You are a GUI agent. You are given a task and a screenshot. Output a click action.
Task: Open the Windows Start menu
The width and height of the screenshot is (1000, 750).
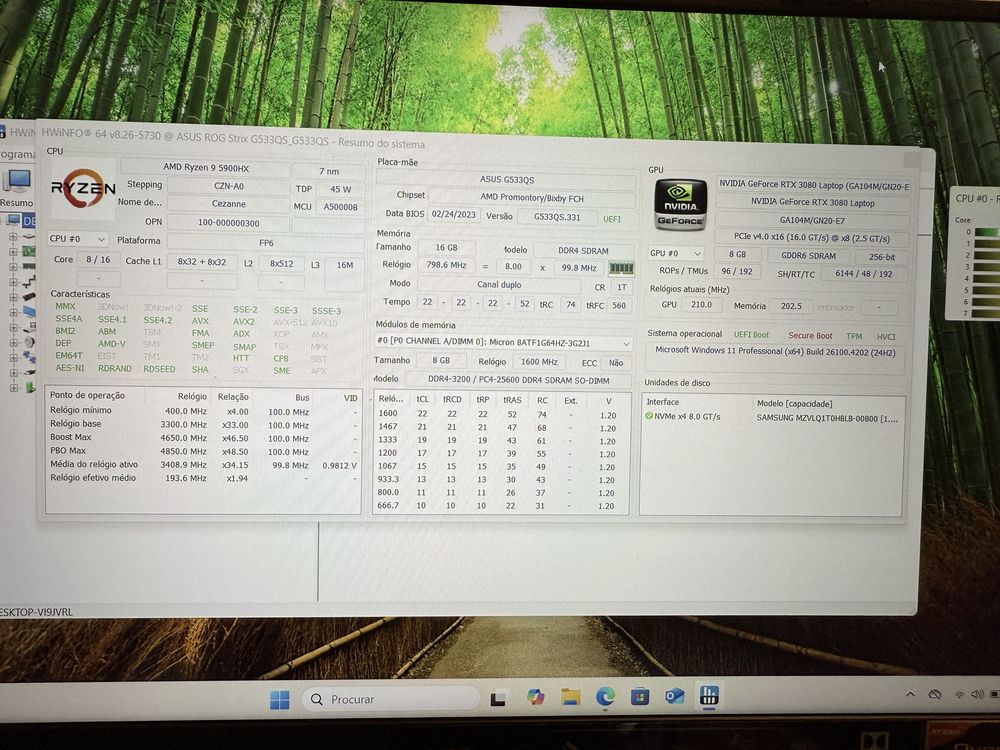279,700
